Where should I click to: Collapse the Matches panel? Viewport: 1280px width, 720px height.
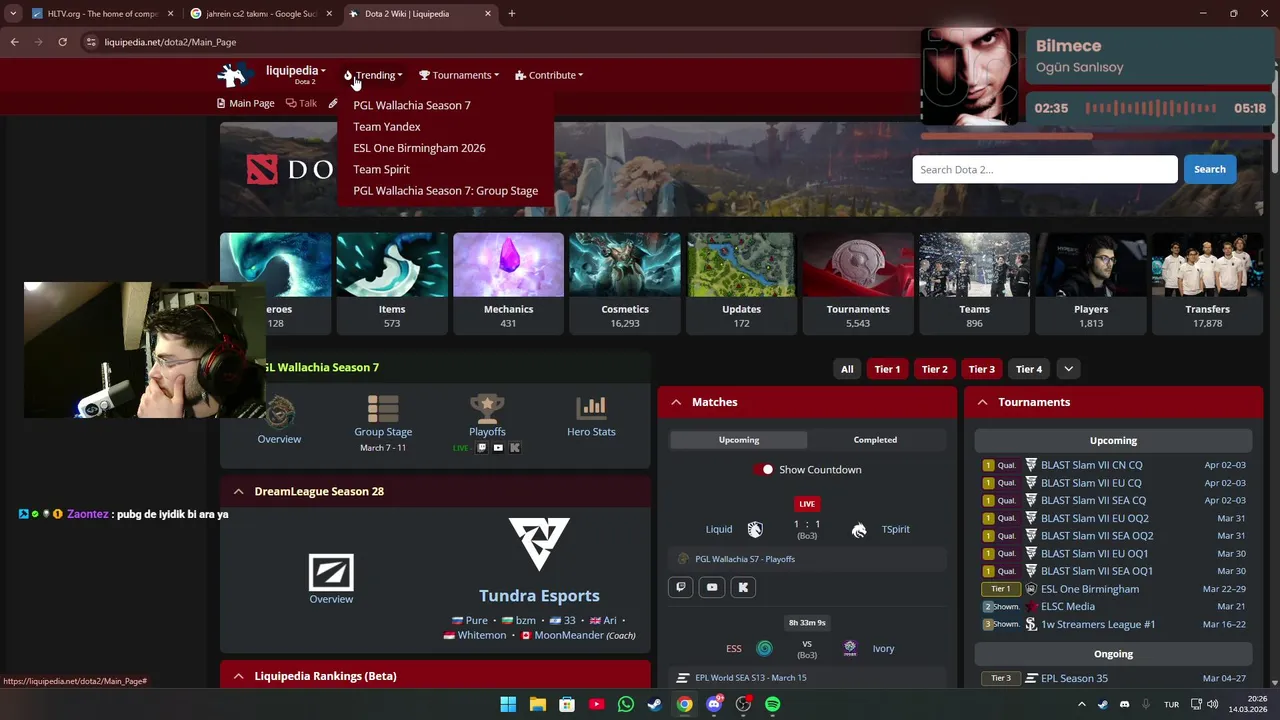[x=676, y=402]
